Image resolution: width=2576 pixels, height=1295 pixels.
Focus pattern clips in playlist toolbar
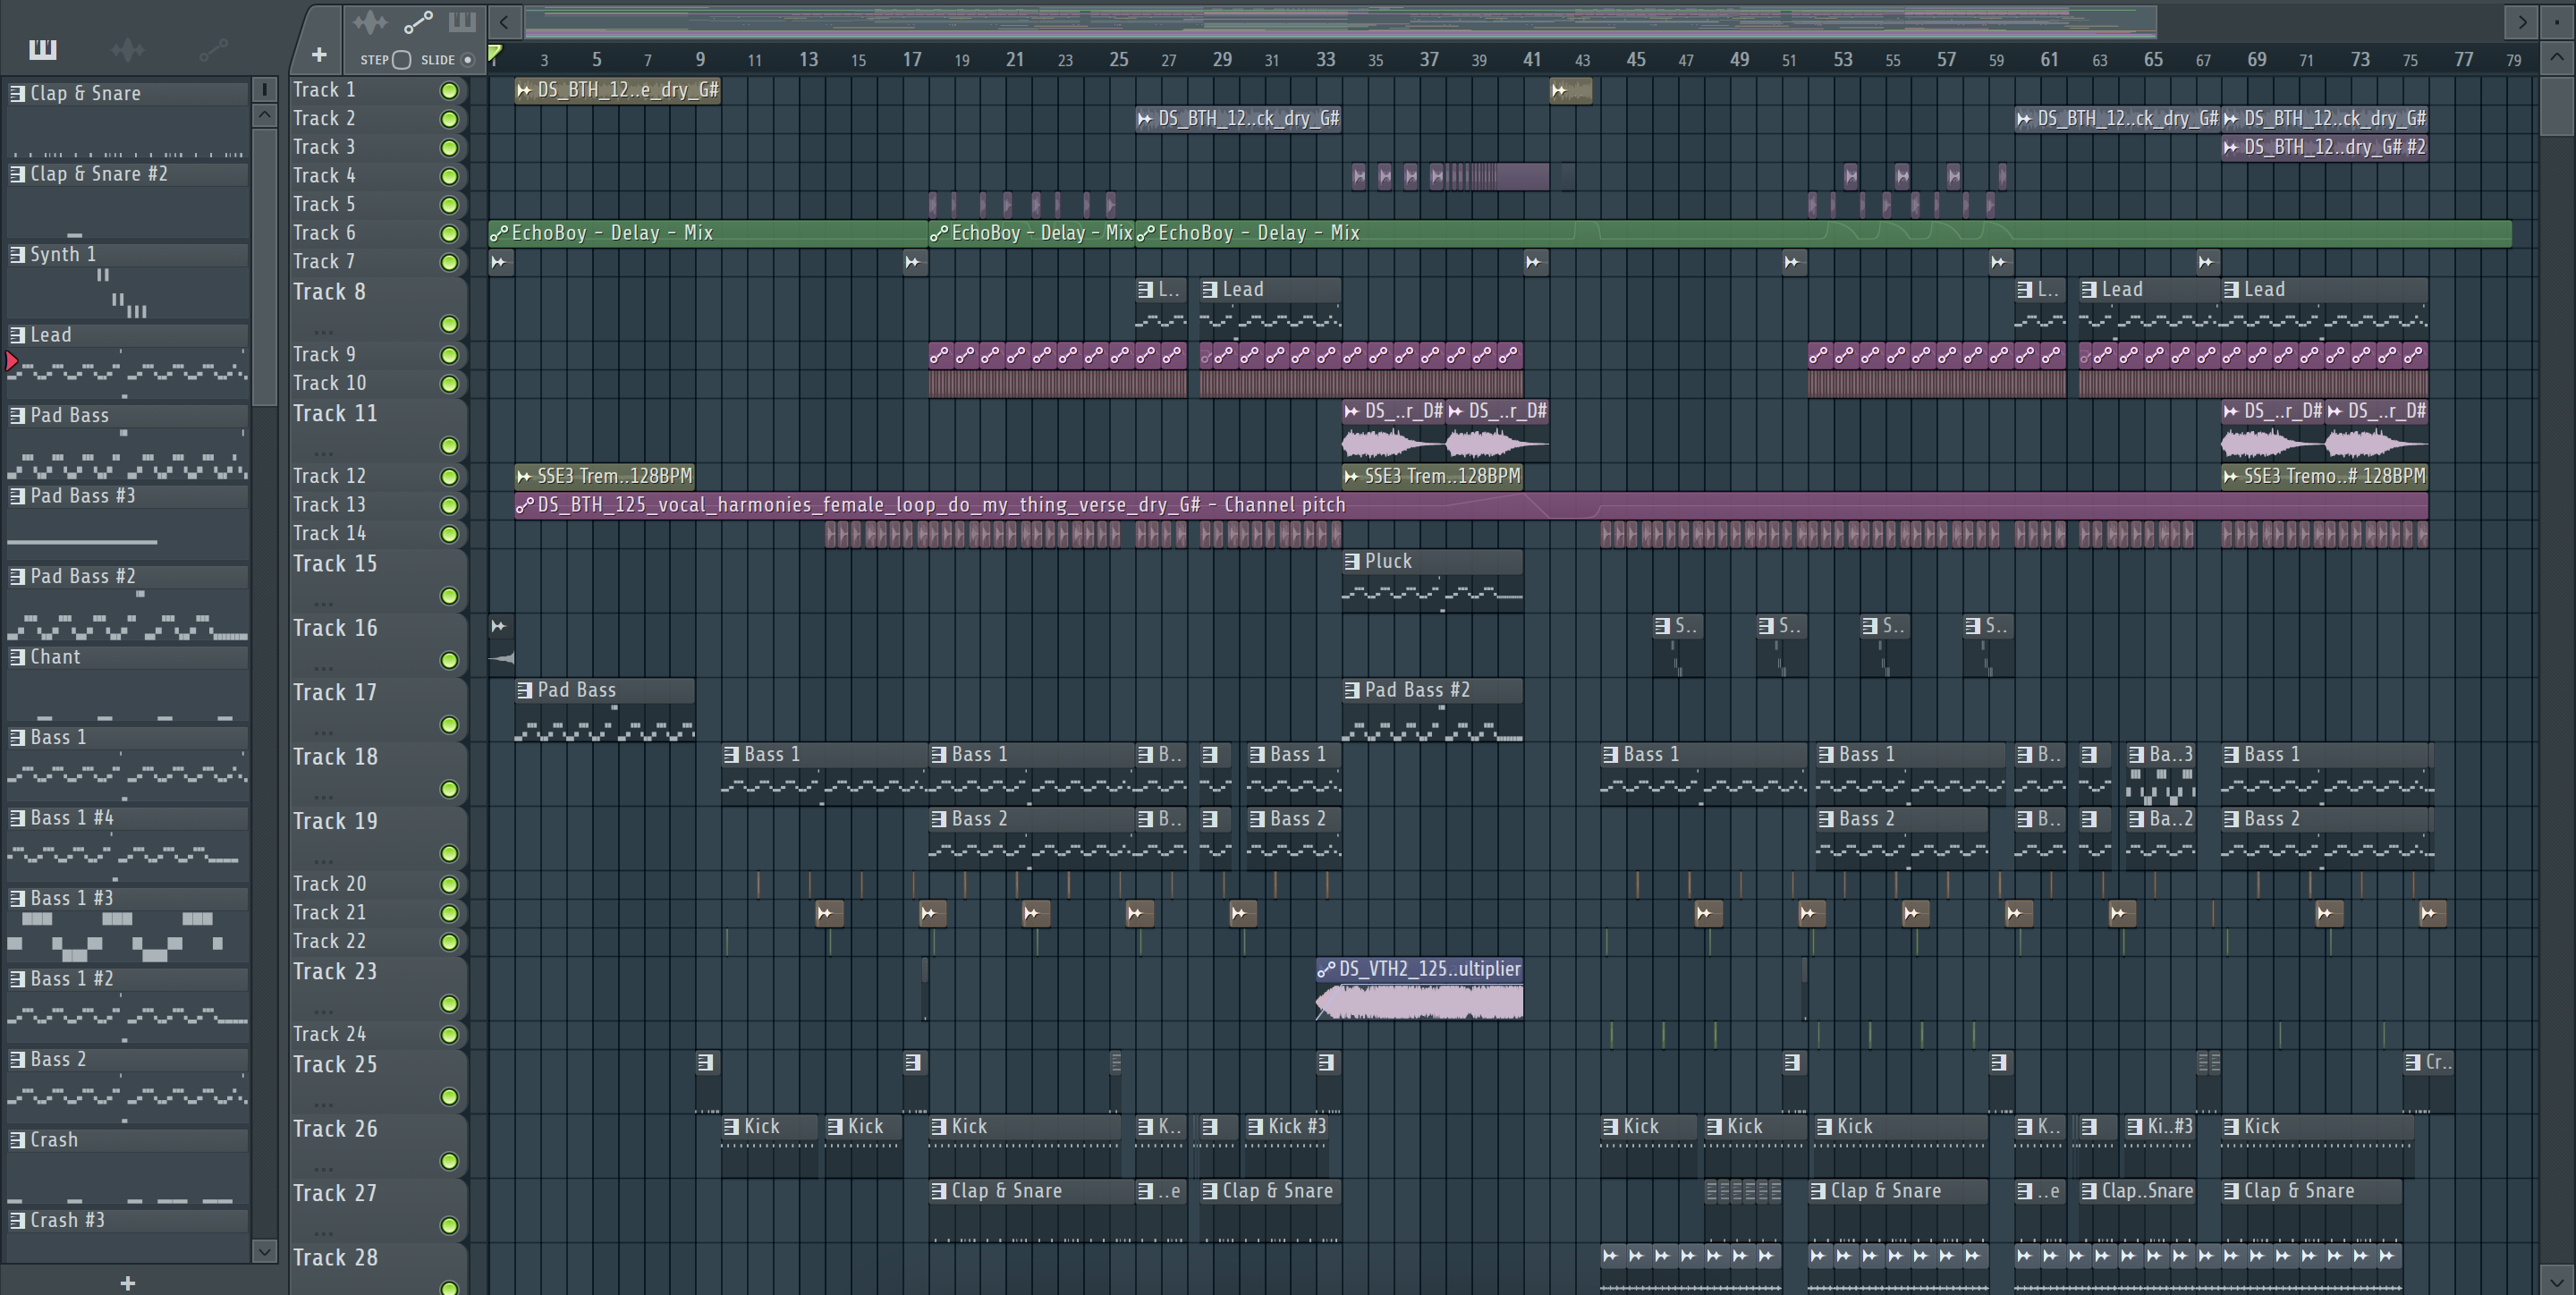pyautogui.click(x=462, y=21)
